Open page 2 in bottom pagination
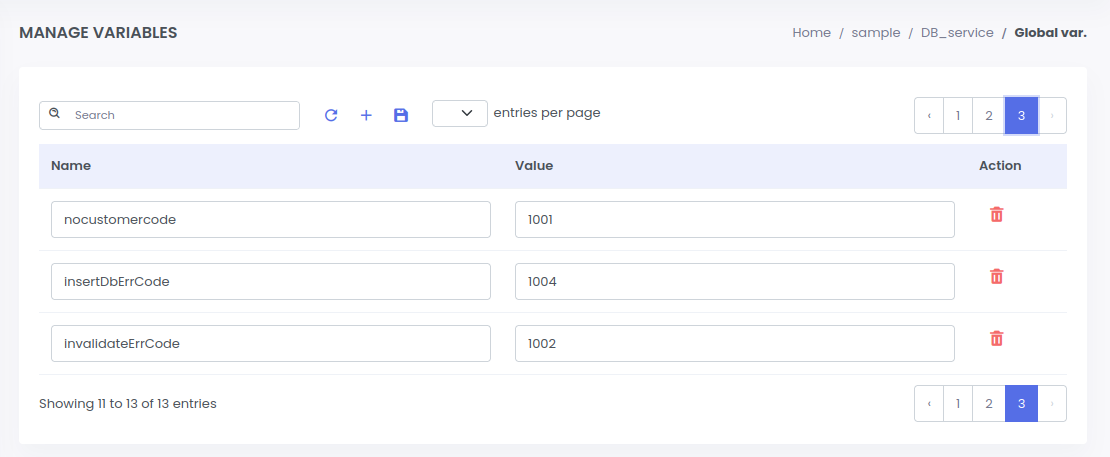The height and width of the screenshot is (457, 1110). point(988,404)
